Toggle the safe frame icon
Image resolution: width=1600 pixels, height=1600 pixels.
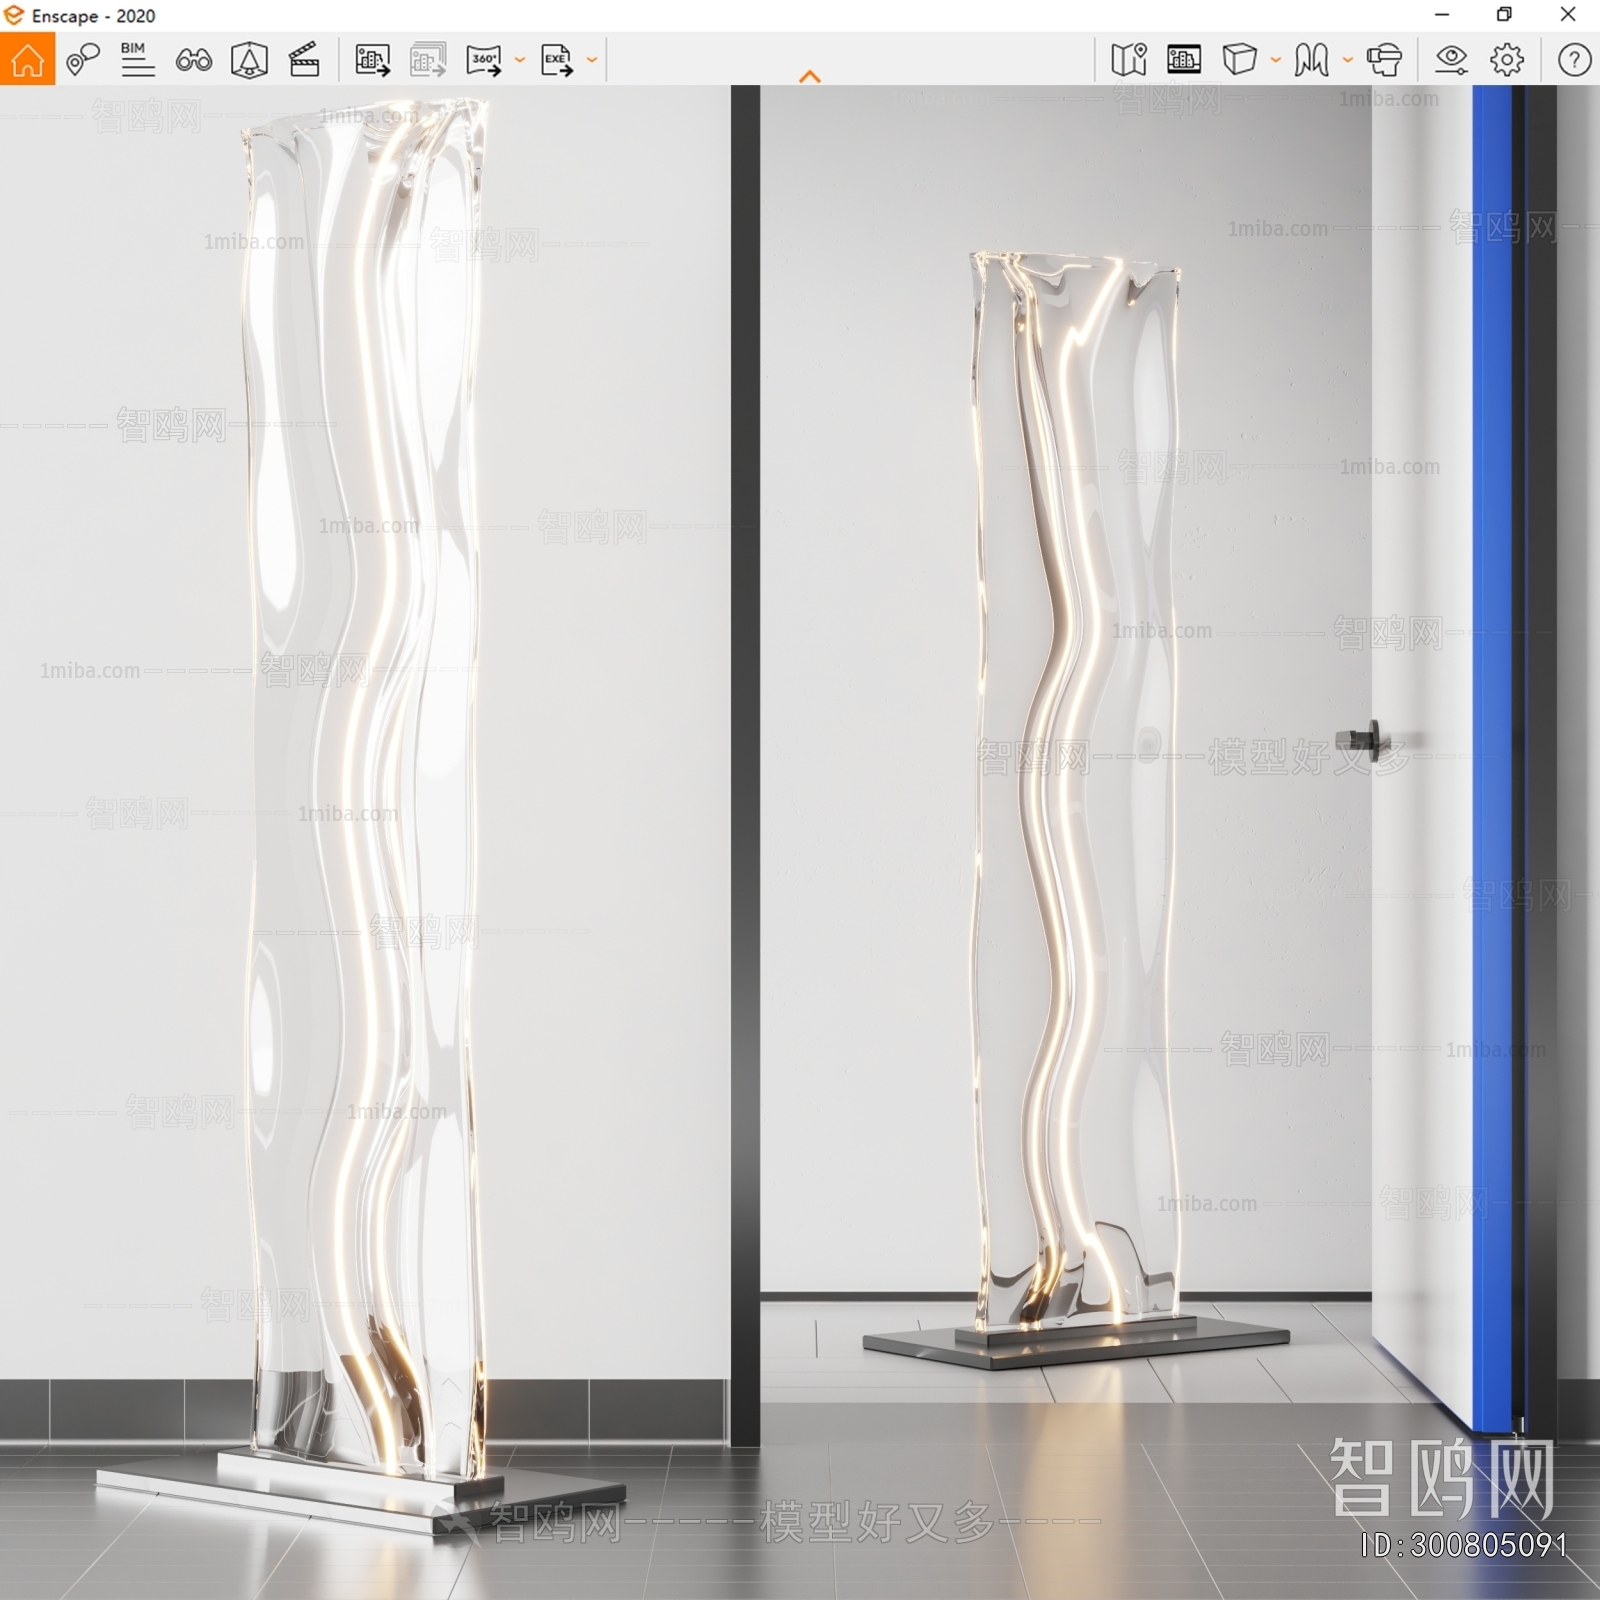tap(1184, 60)
